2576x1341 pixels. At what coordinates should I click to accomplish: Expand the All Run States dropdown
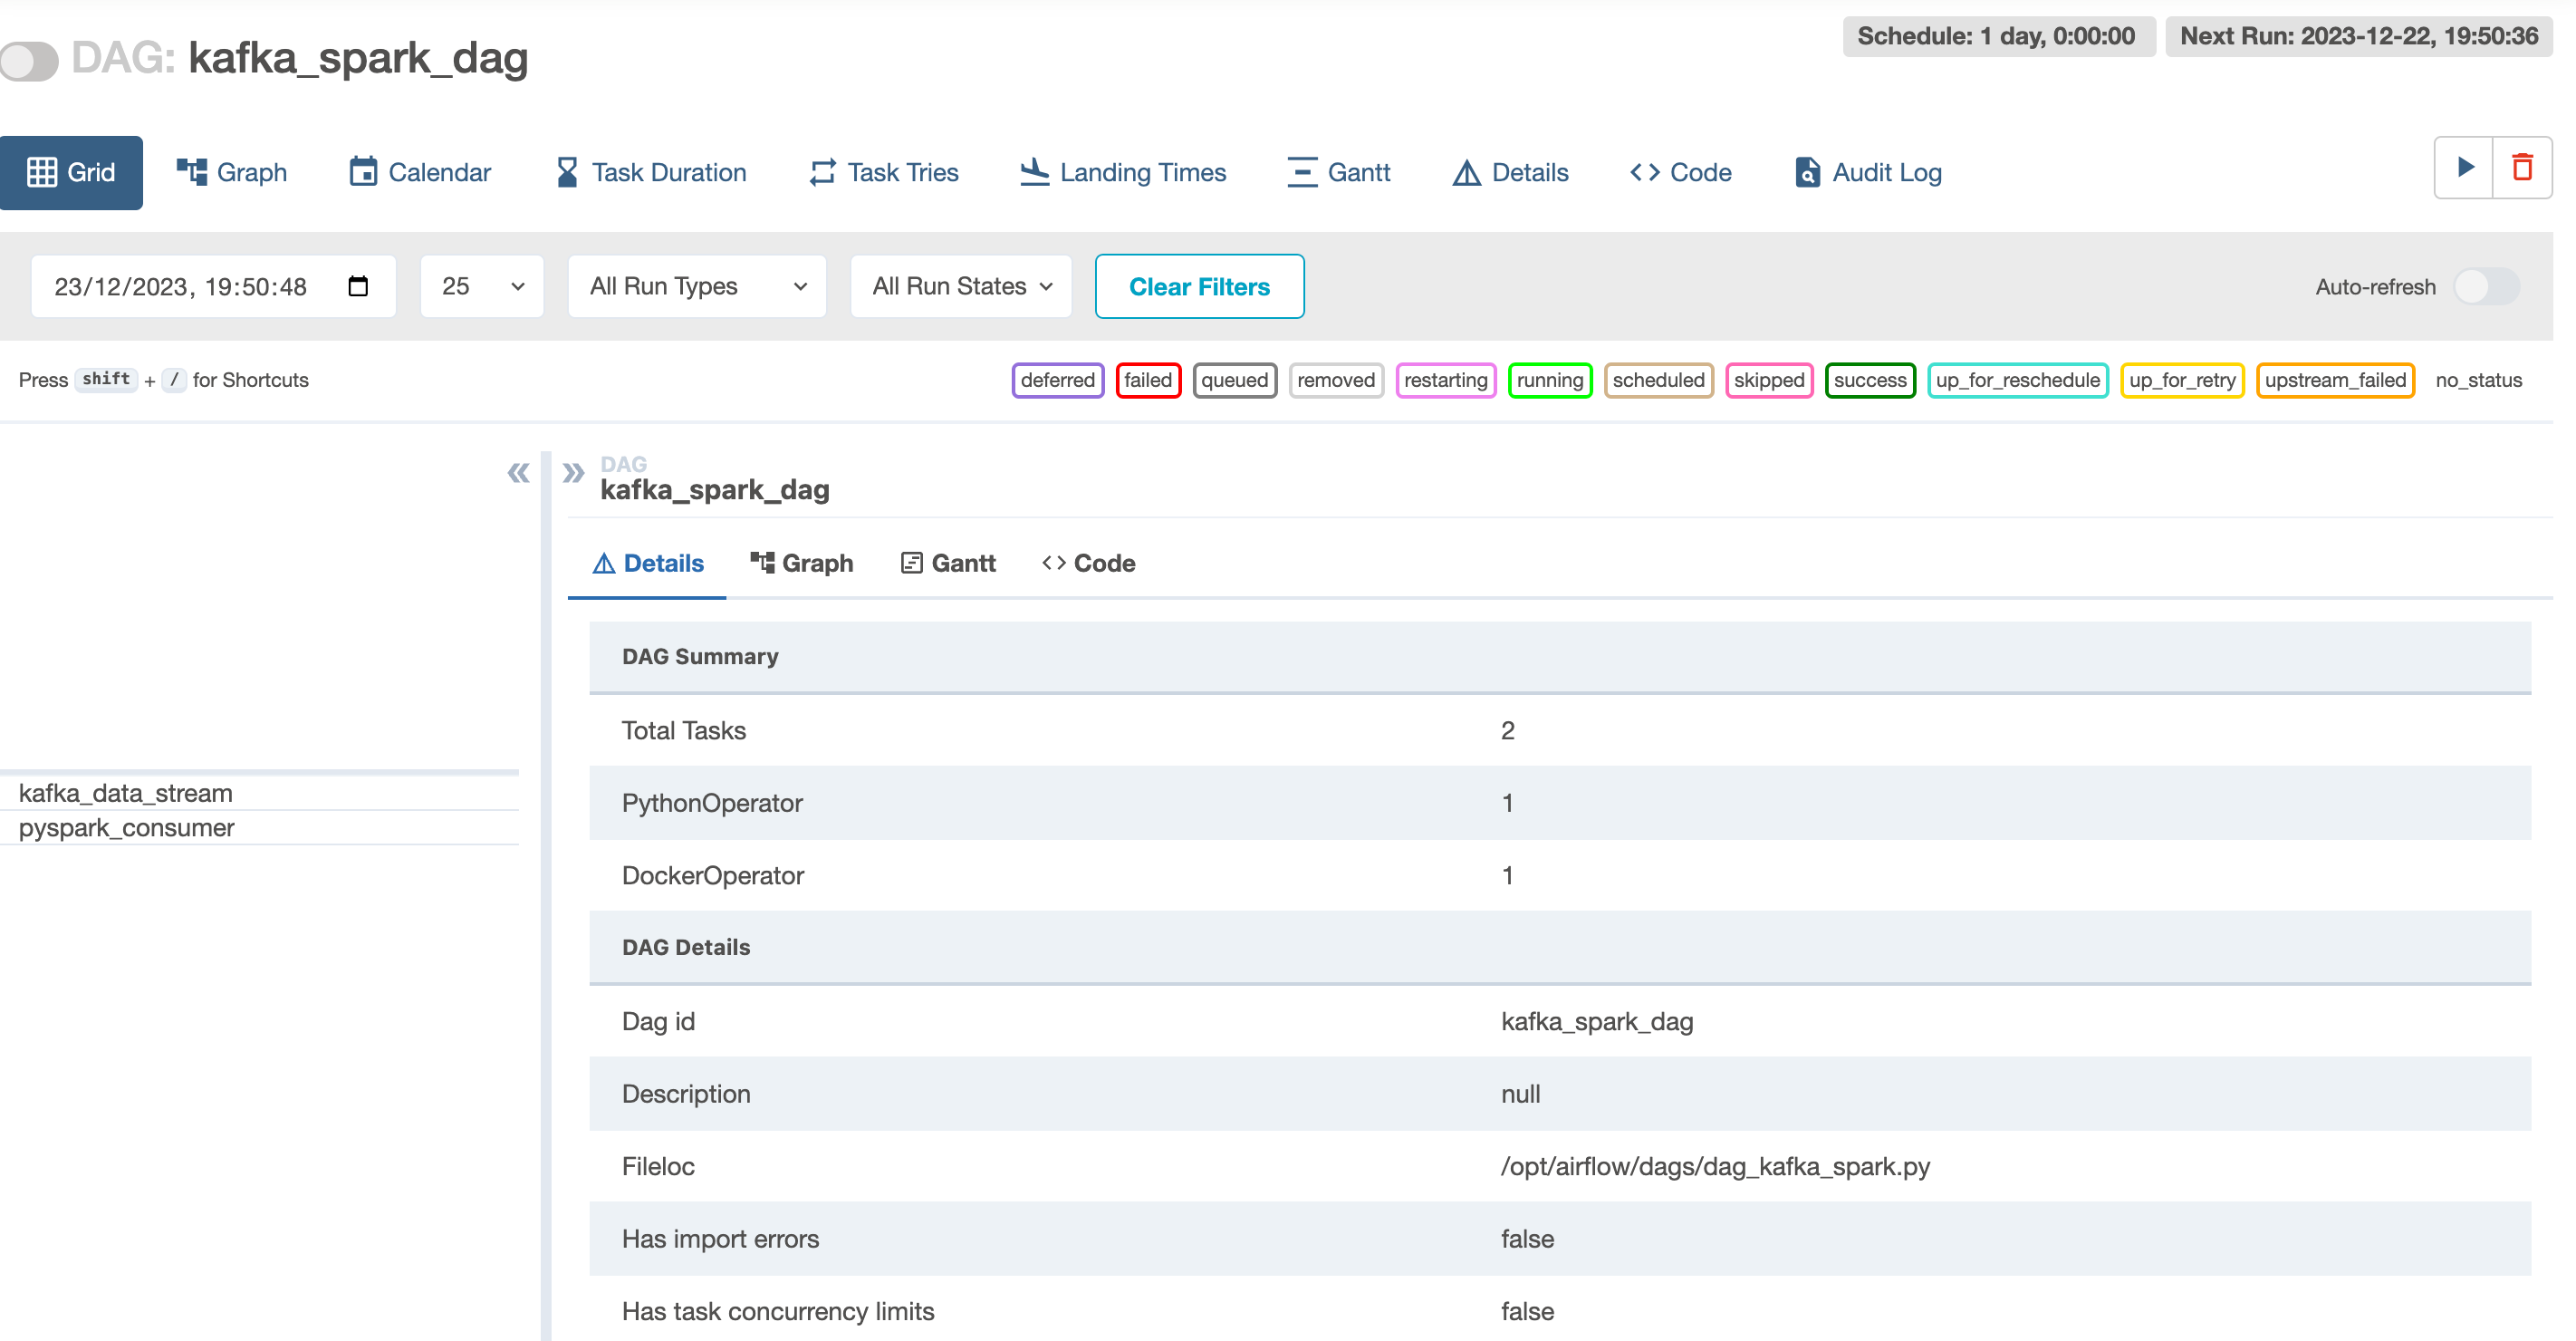click(961, 287)
